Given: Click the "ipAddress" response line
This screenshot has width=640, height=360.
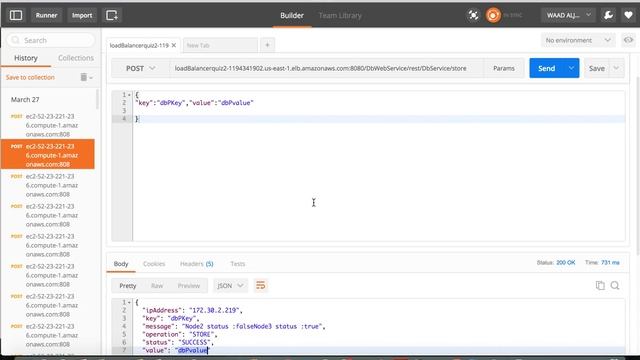Looking at the screenshot, I should [193, 310].
